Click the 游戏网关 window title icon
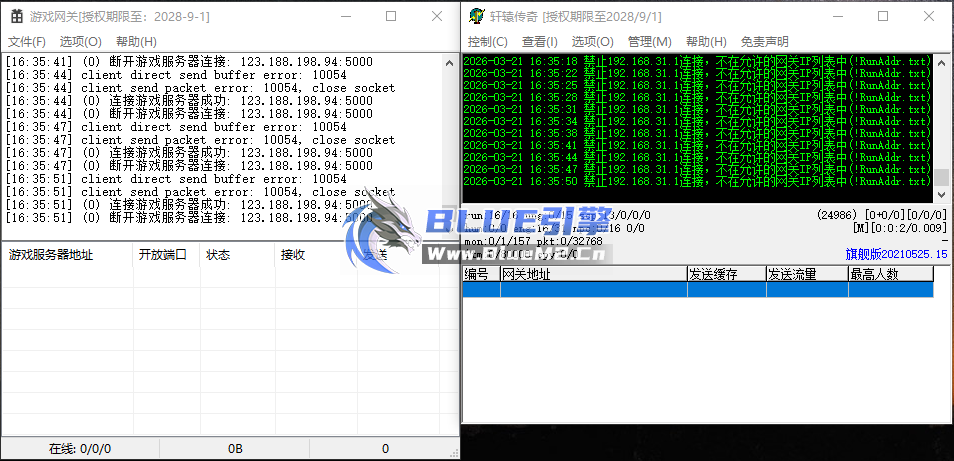The height and width of the screenshot is (461, 954). (x=17, y=16)
